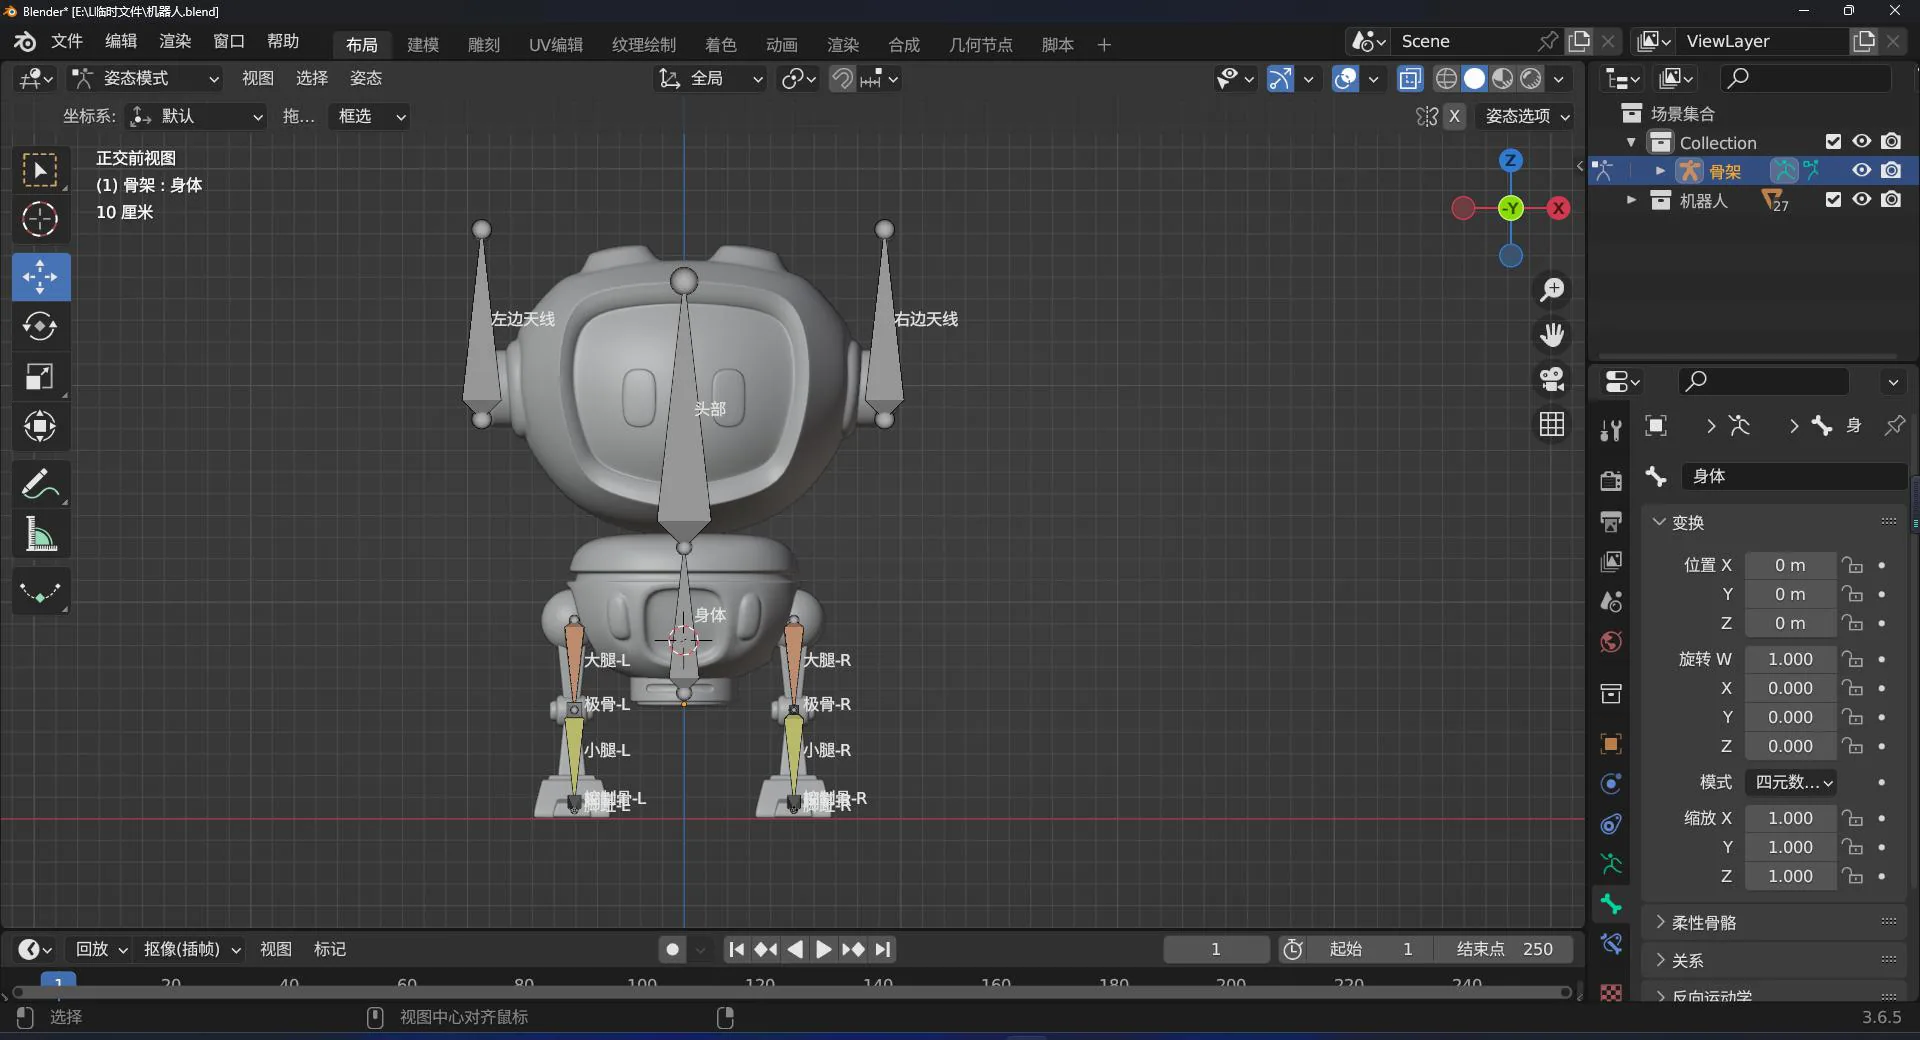1920x1040 pixels.
Task: Open Bone Constraints properties tab
Action: (x=1611, y=944)
